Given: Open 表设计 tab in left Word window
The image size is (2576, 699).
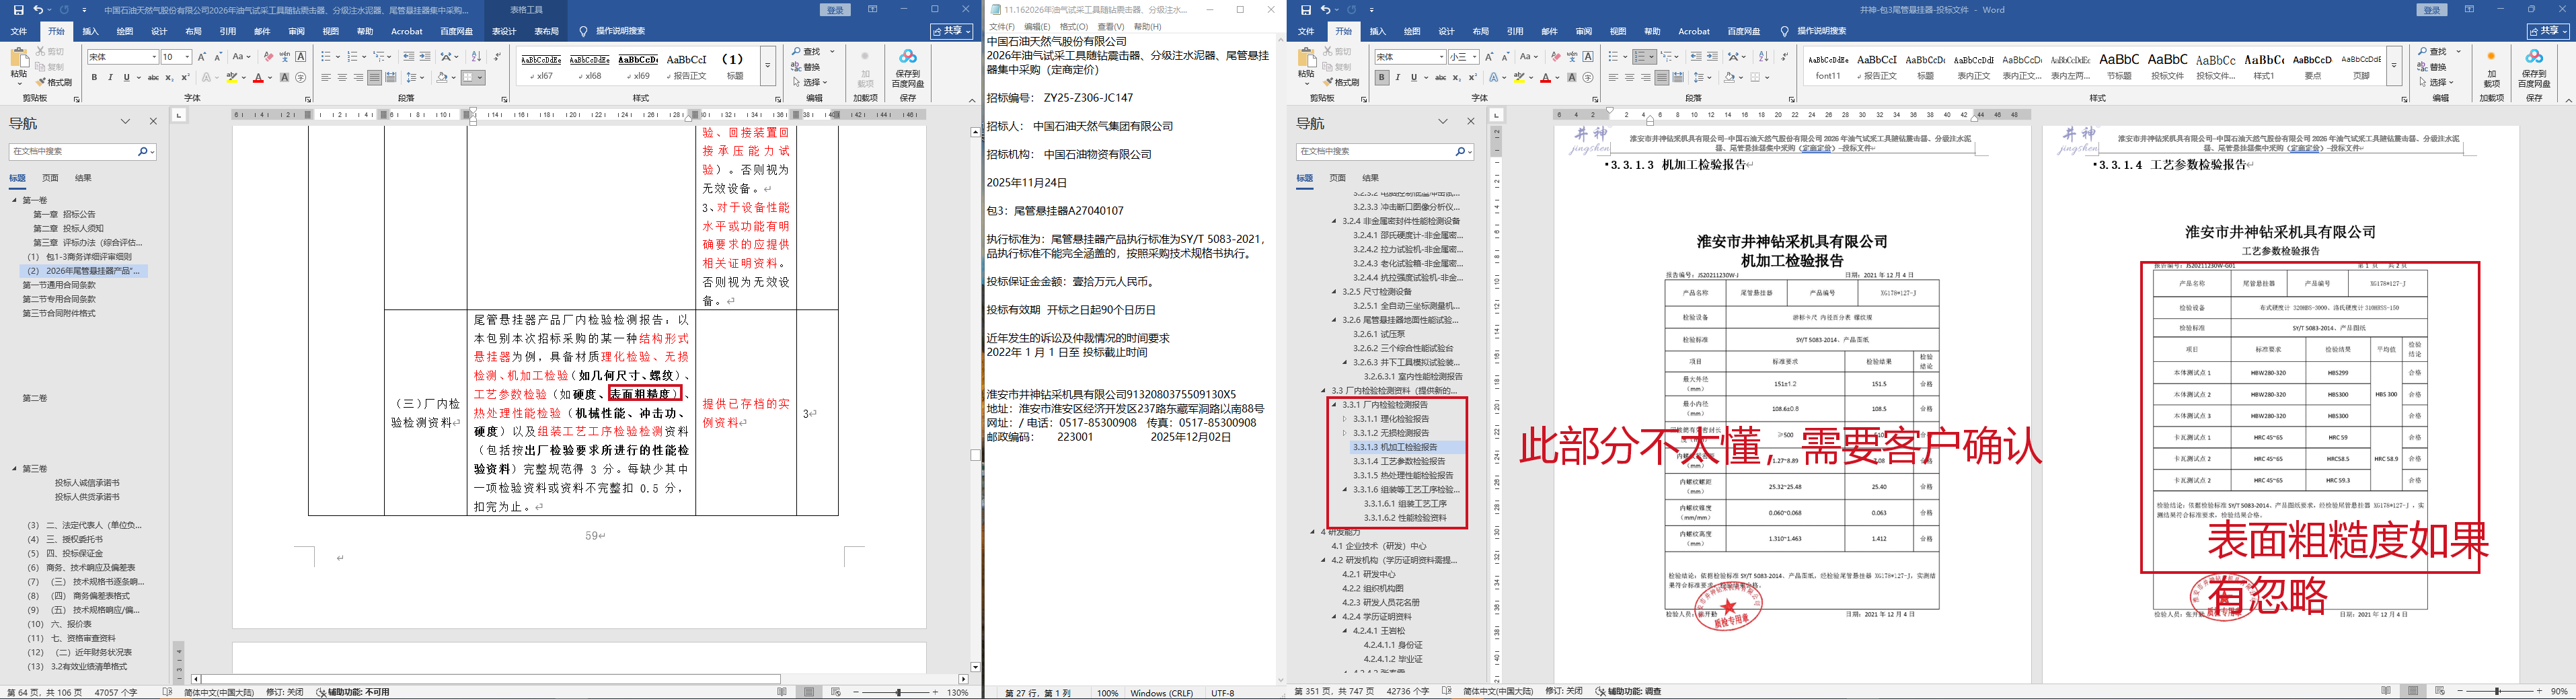Looking at the screenshot, I should (x=504, y=32).
